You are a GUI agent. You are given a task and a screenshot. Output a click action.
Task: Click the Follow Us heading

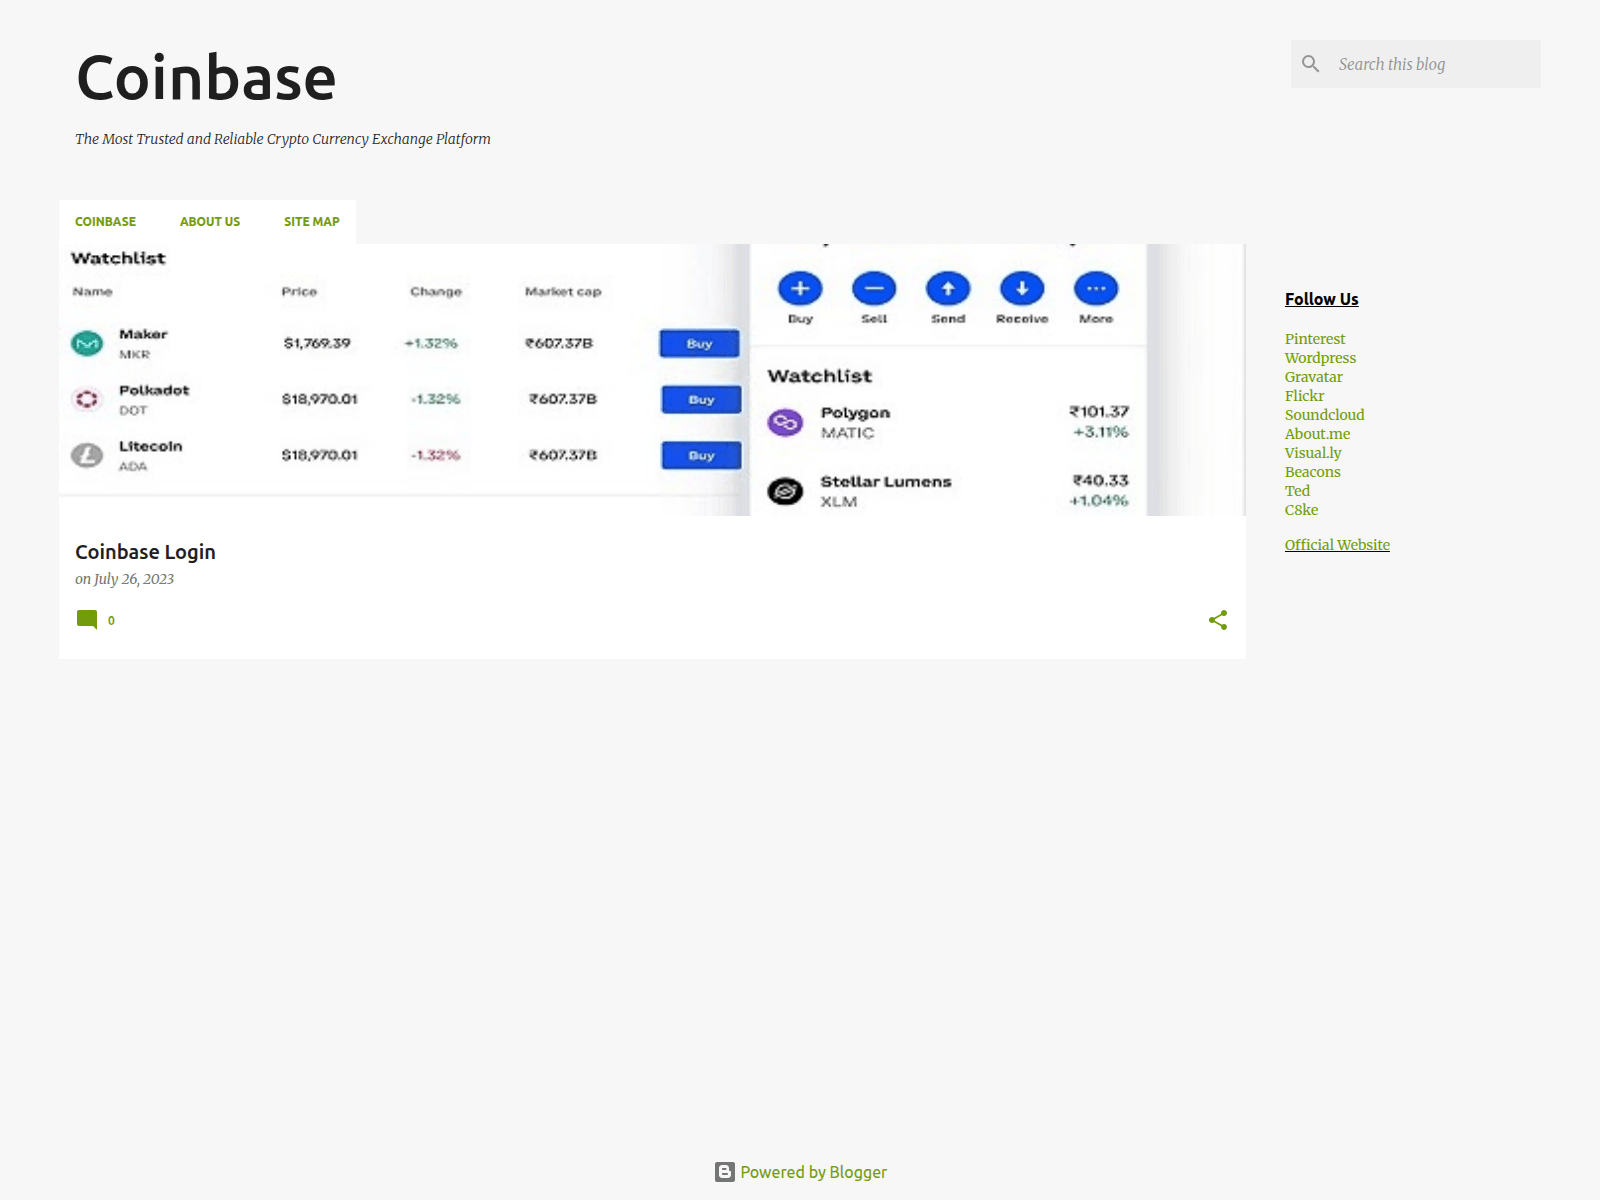click(x=1321, y=299)
